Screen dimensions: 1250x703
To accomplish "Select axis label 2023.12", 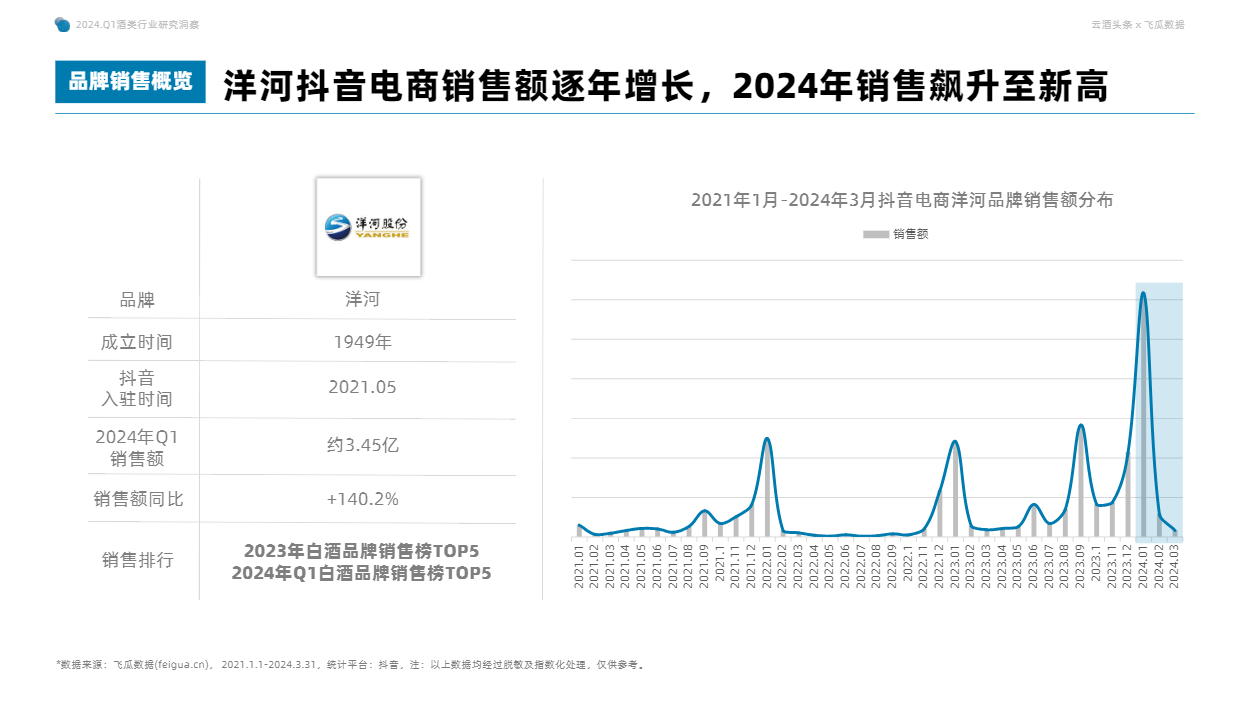I will click(1128, 566).
